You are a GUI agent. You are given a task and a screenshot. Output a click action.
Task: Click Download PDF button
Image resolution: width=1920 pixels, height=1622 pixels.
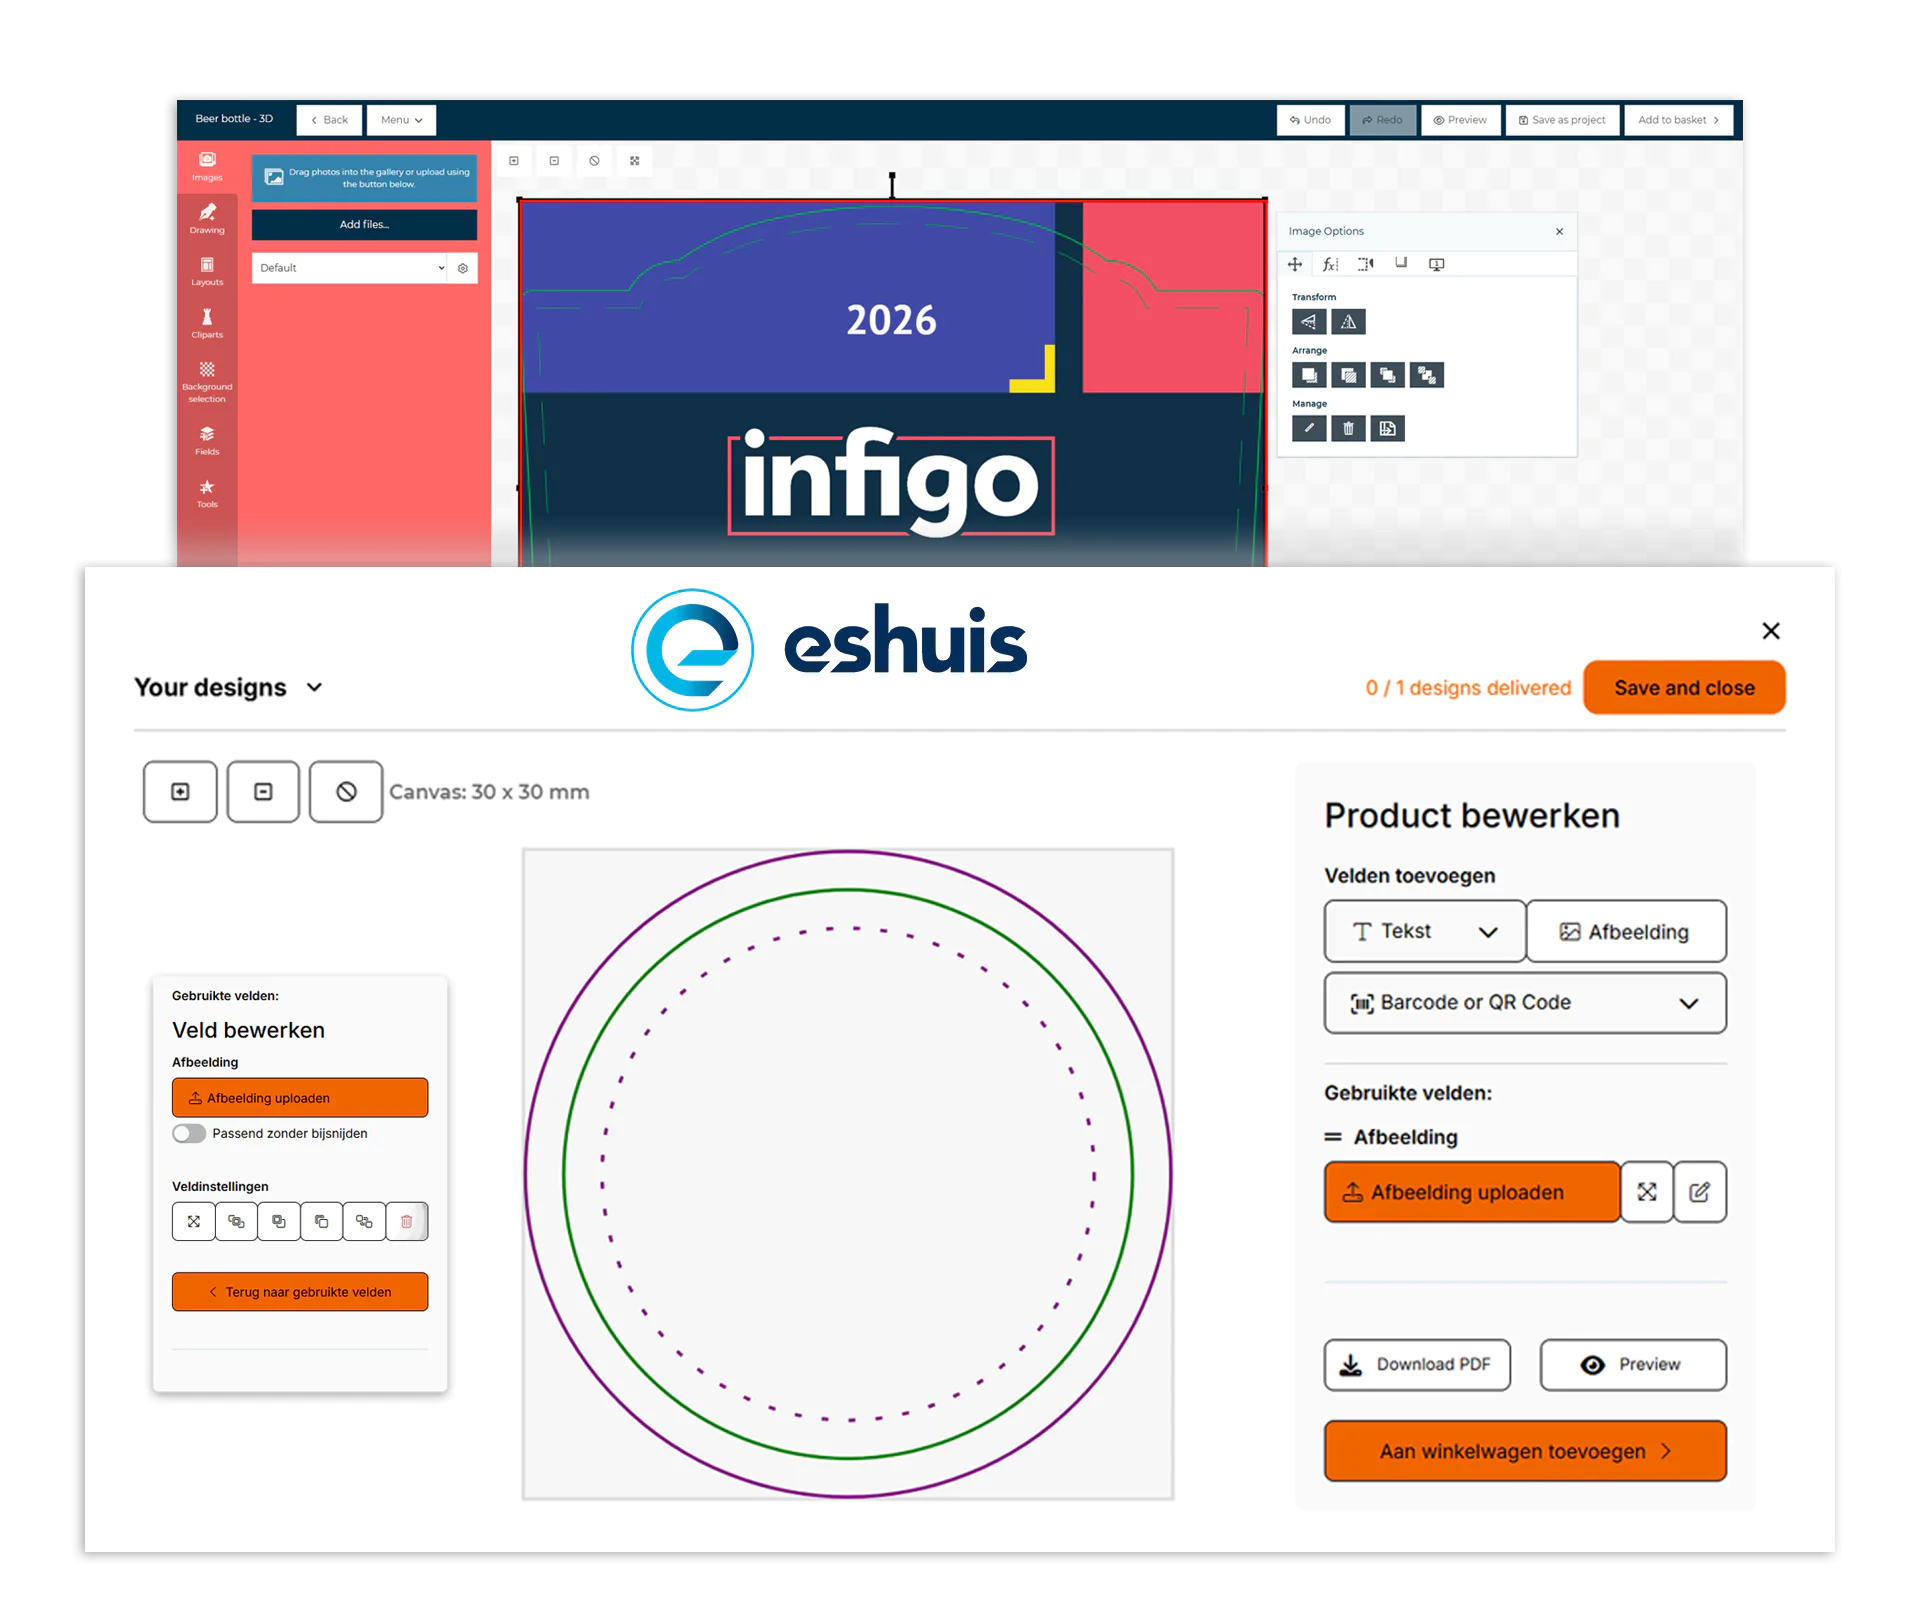1417,1365
